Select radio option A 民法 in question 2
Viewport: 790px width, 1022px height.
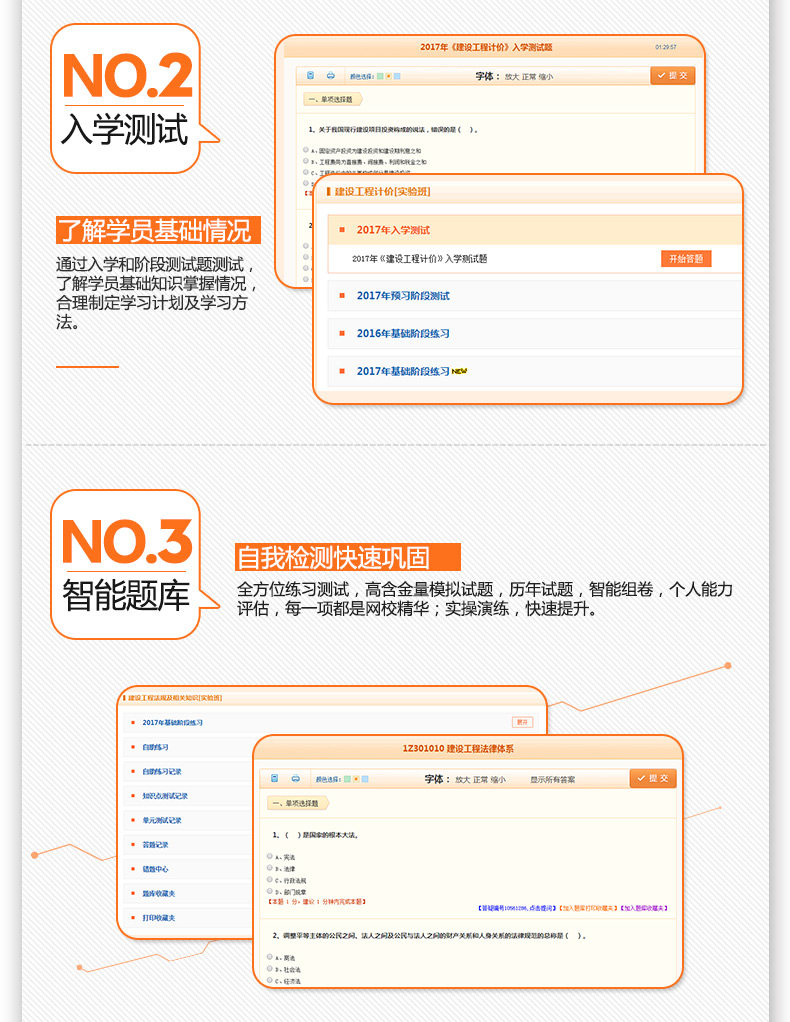pos(270,957)
